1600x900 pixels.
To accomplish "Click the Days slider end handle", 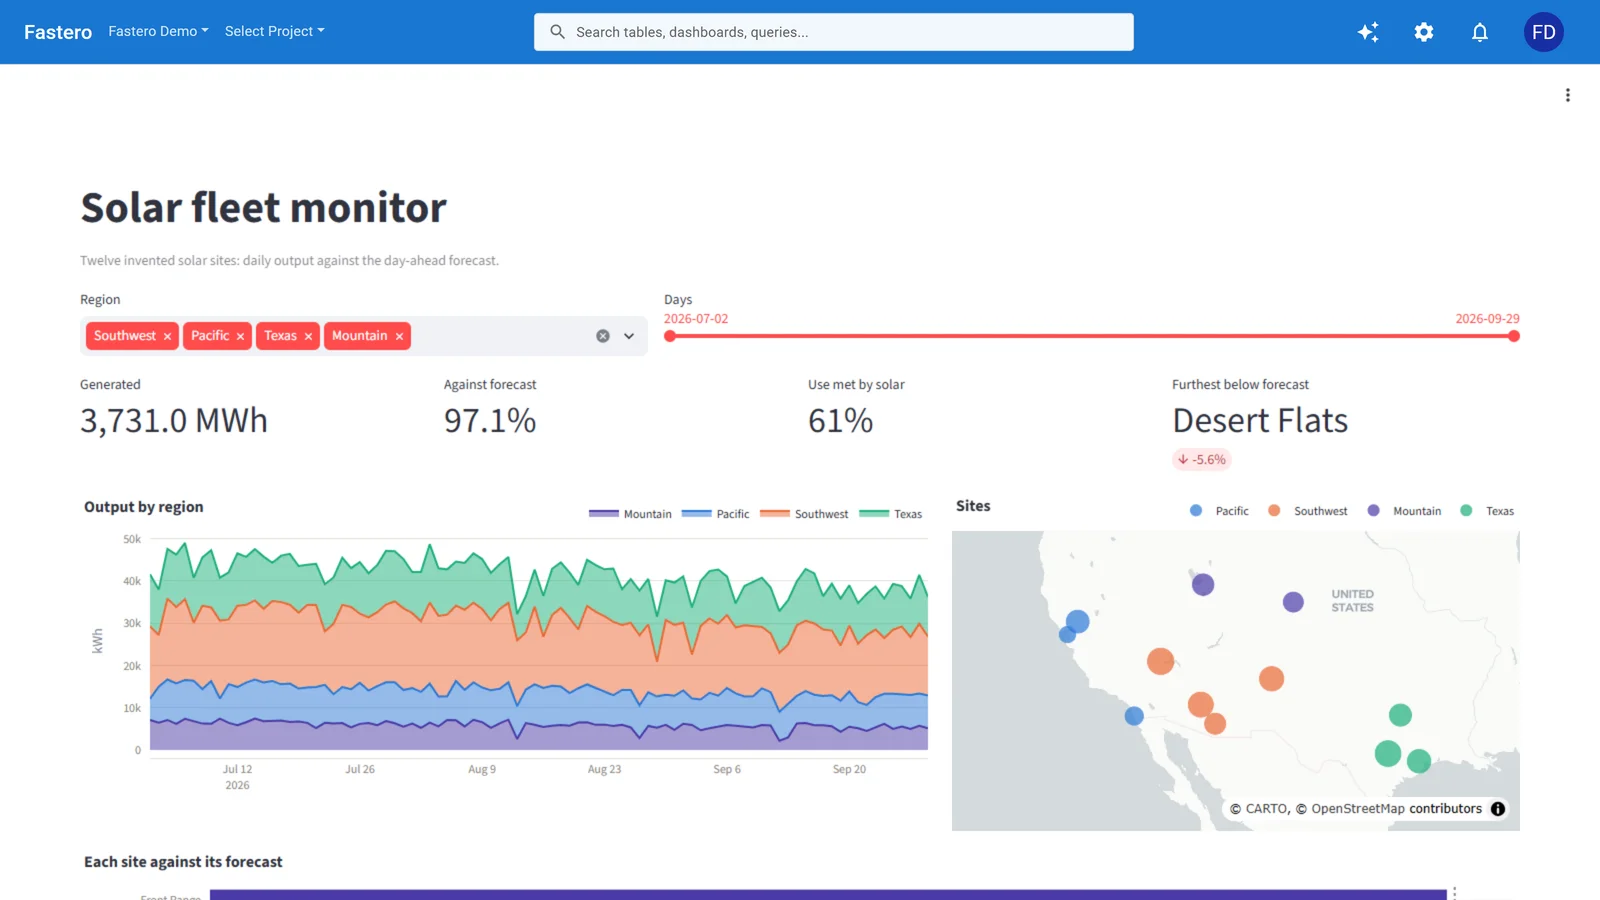I will pyautogui.click(x=1514, y=336).
